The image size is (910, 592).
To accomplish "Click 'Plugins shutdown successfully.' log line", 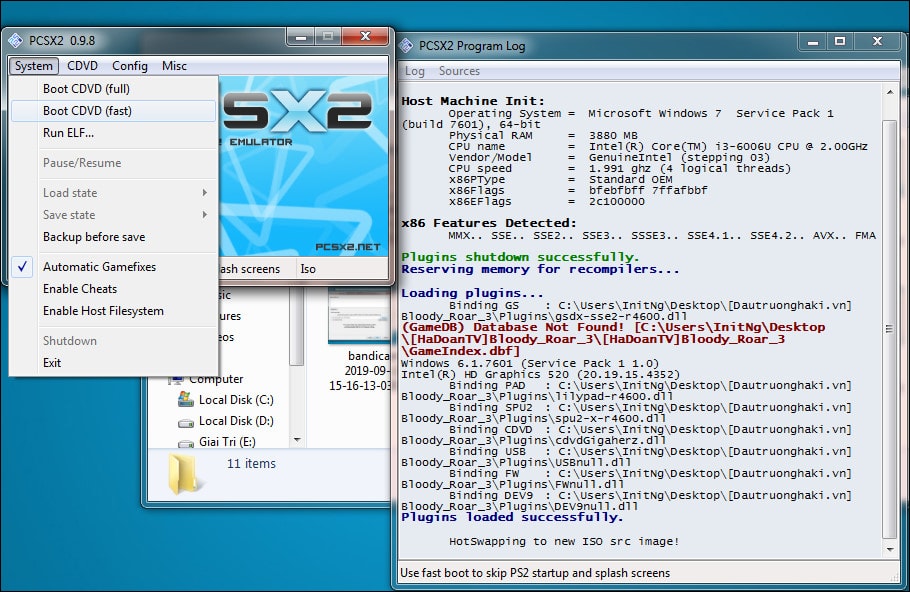I will (x=520, y=257).
